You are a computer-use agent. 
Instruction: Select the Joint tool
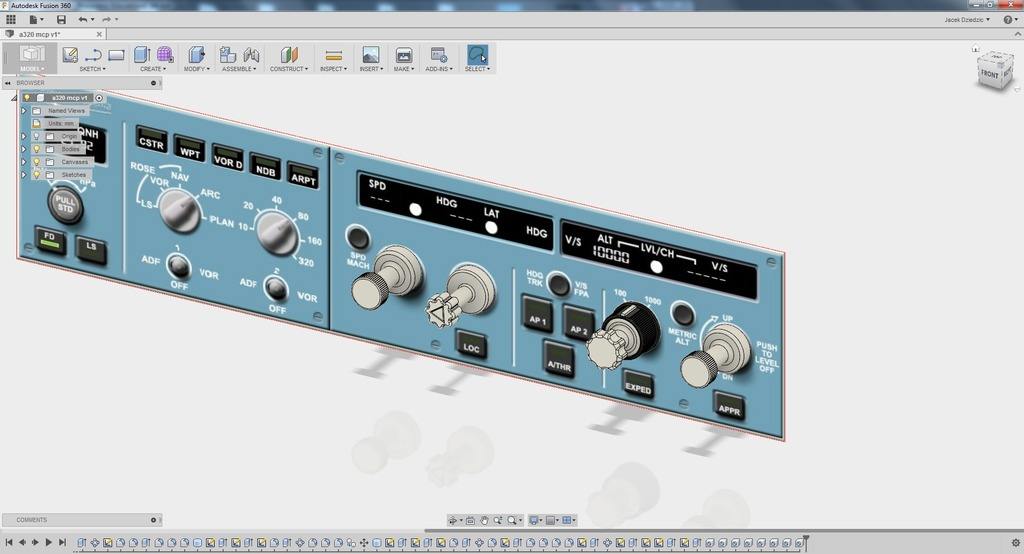coord(251,54)
